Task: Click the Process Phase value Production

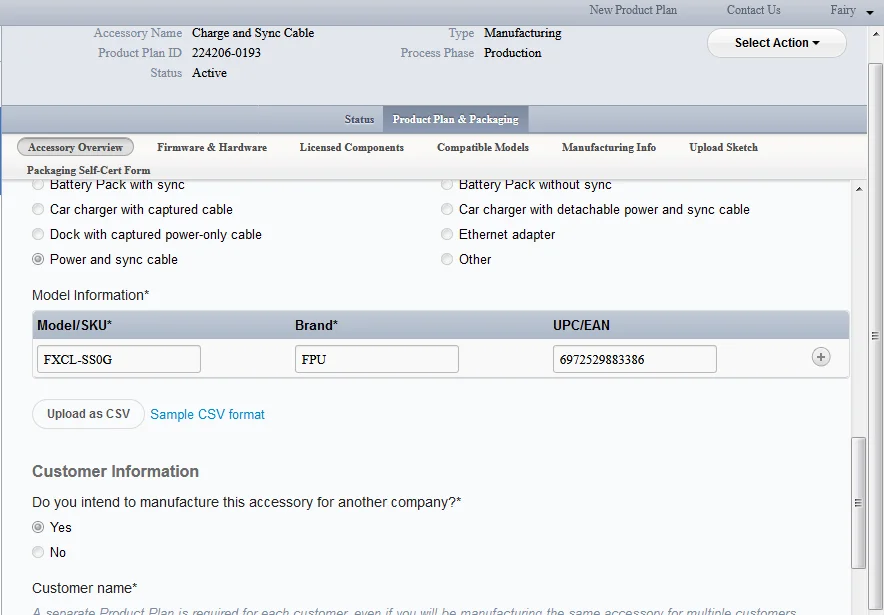Action: (512, 53)
